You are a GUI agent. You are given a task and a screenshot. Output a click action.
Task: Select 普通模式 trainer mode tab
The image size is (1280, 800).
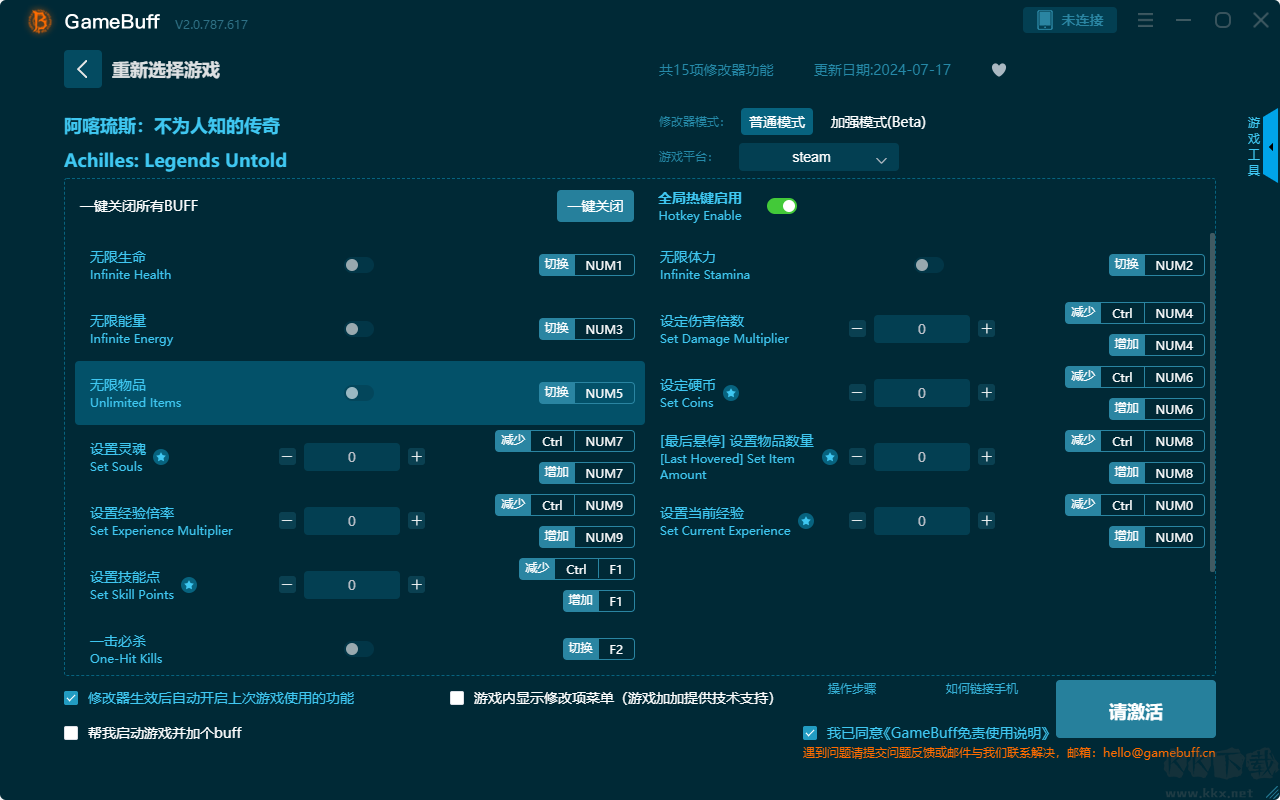(x=777, y=122)
